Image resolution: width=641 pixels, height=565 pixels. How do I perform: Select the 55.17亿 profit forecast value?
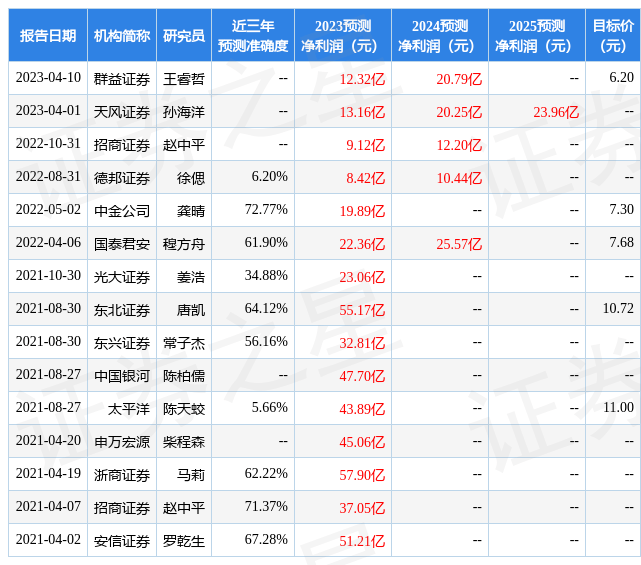(x=362, y=309)
